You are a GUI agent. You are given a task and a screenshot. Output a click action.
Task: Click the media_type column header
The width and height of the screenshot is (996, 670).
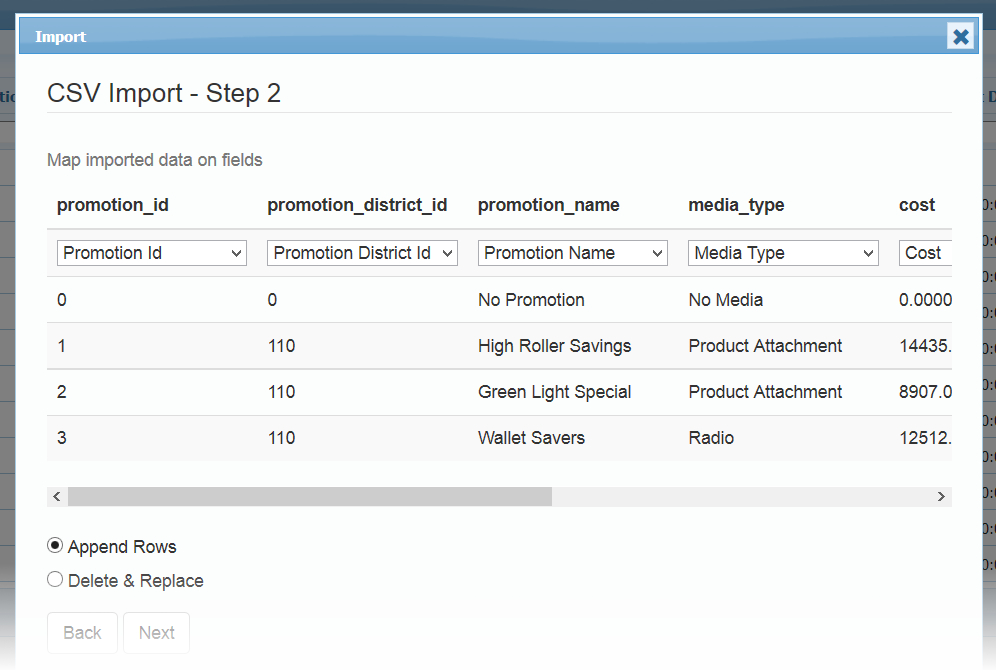click(736, 205)
